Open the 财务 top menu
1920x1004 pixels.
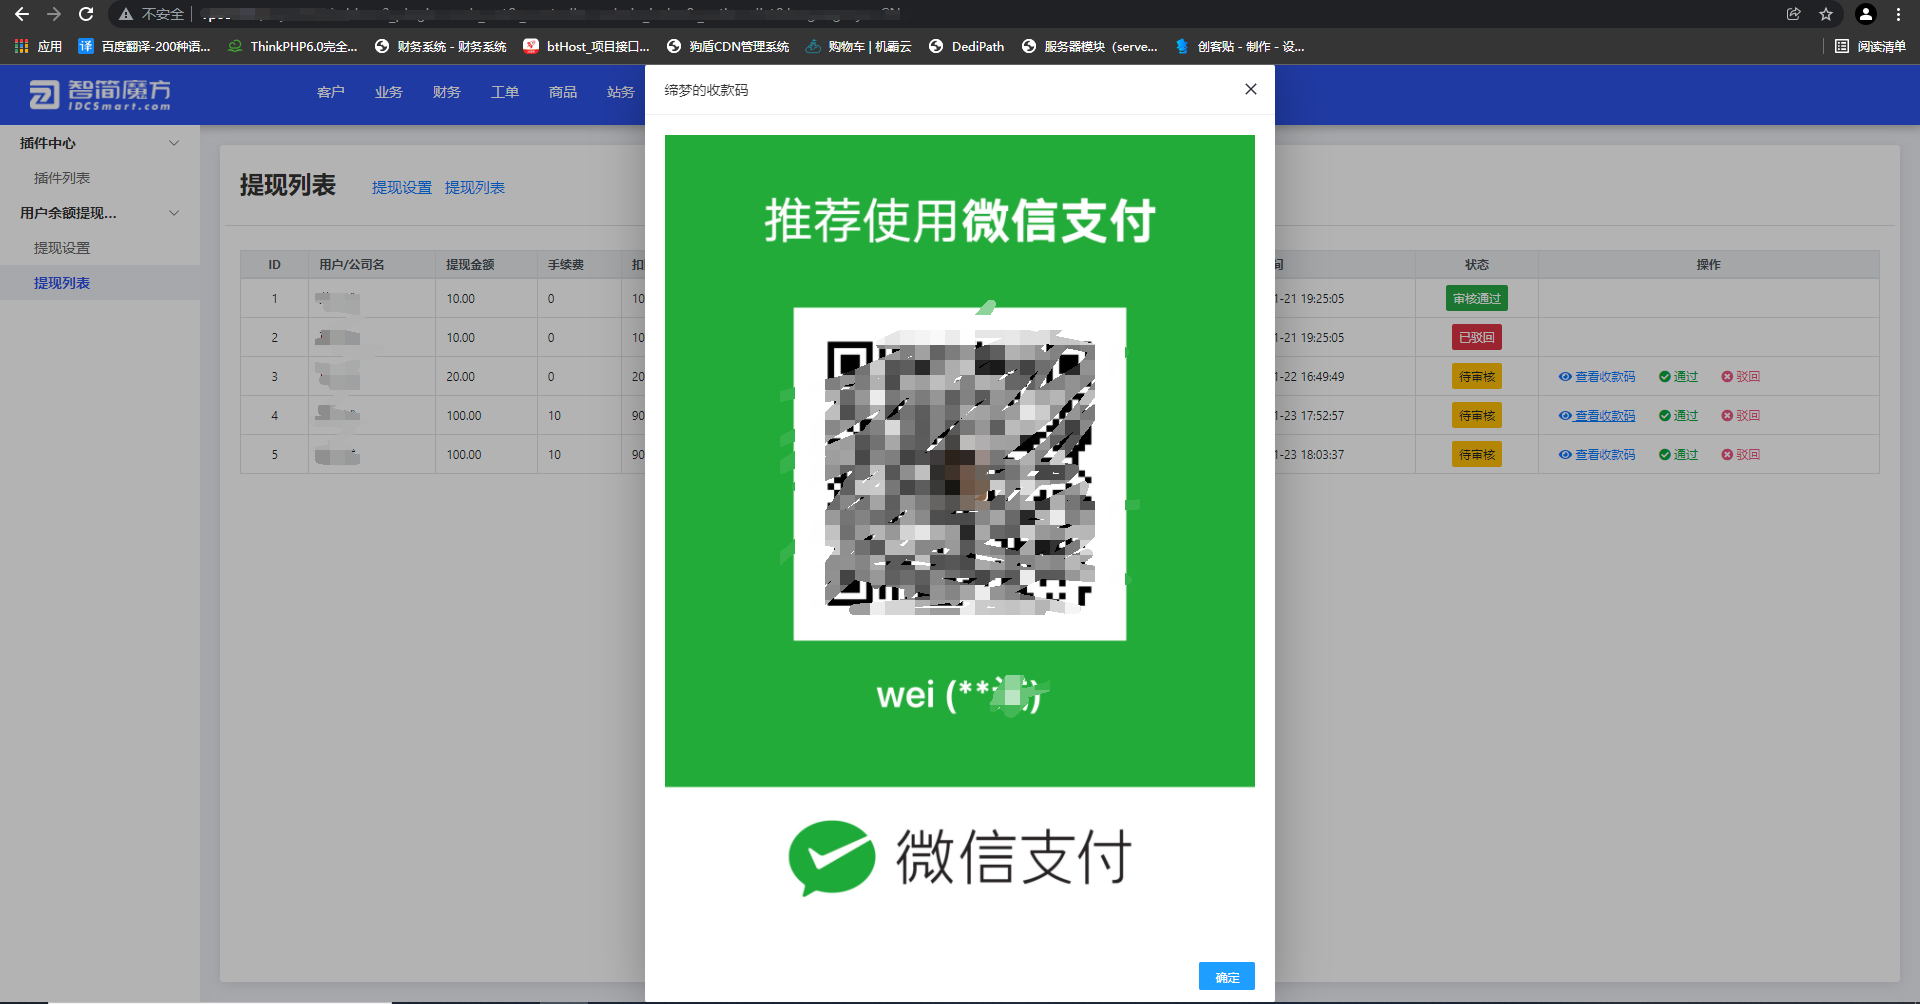coord(446,92)
